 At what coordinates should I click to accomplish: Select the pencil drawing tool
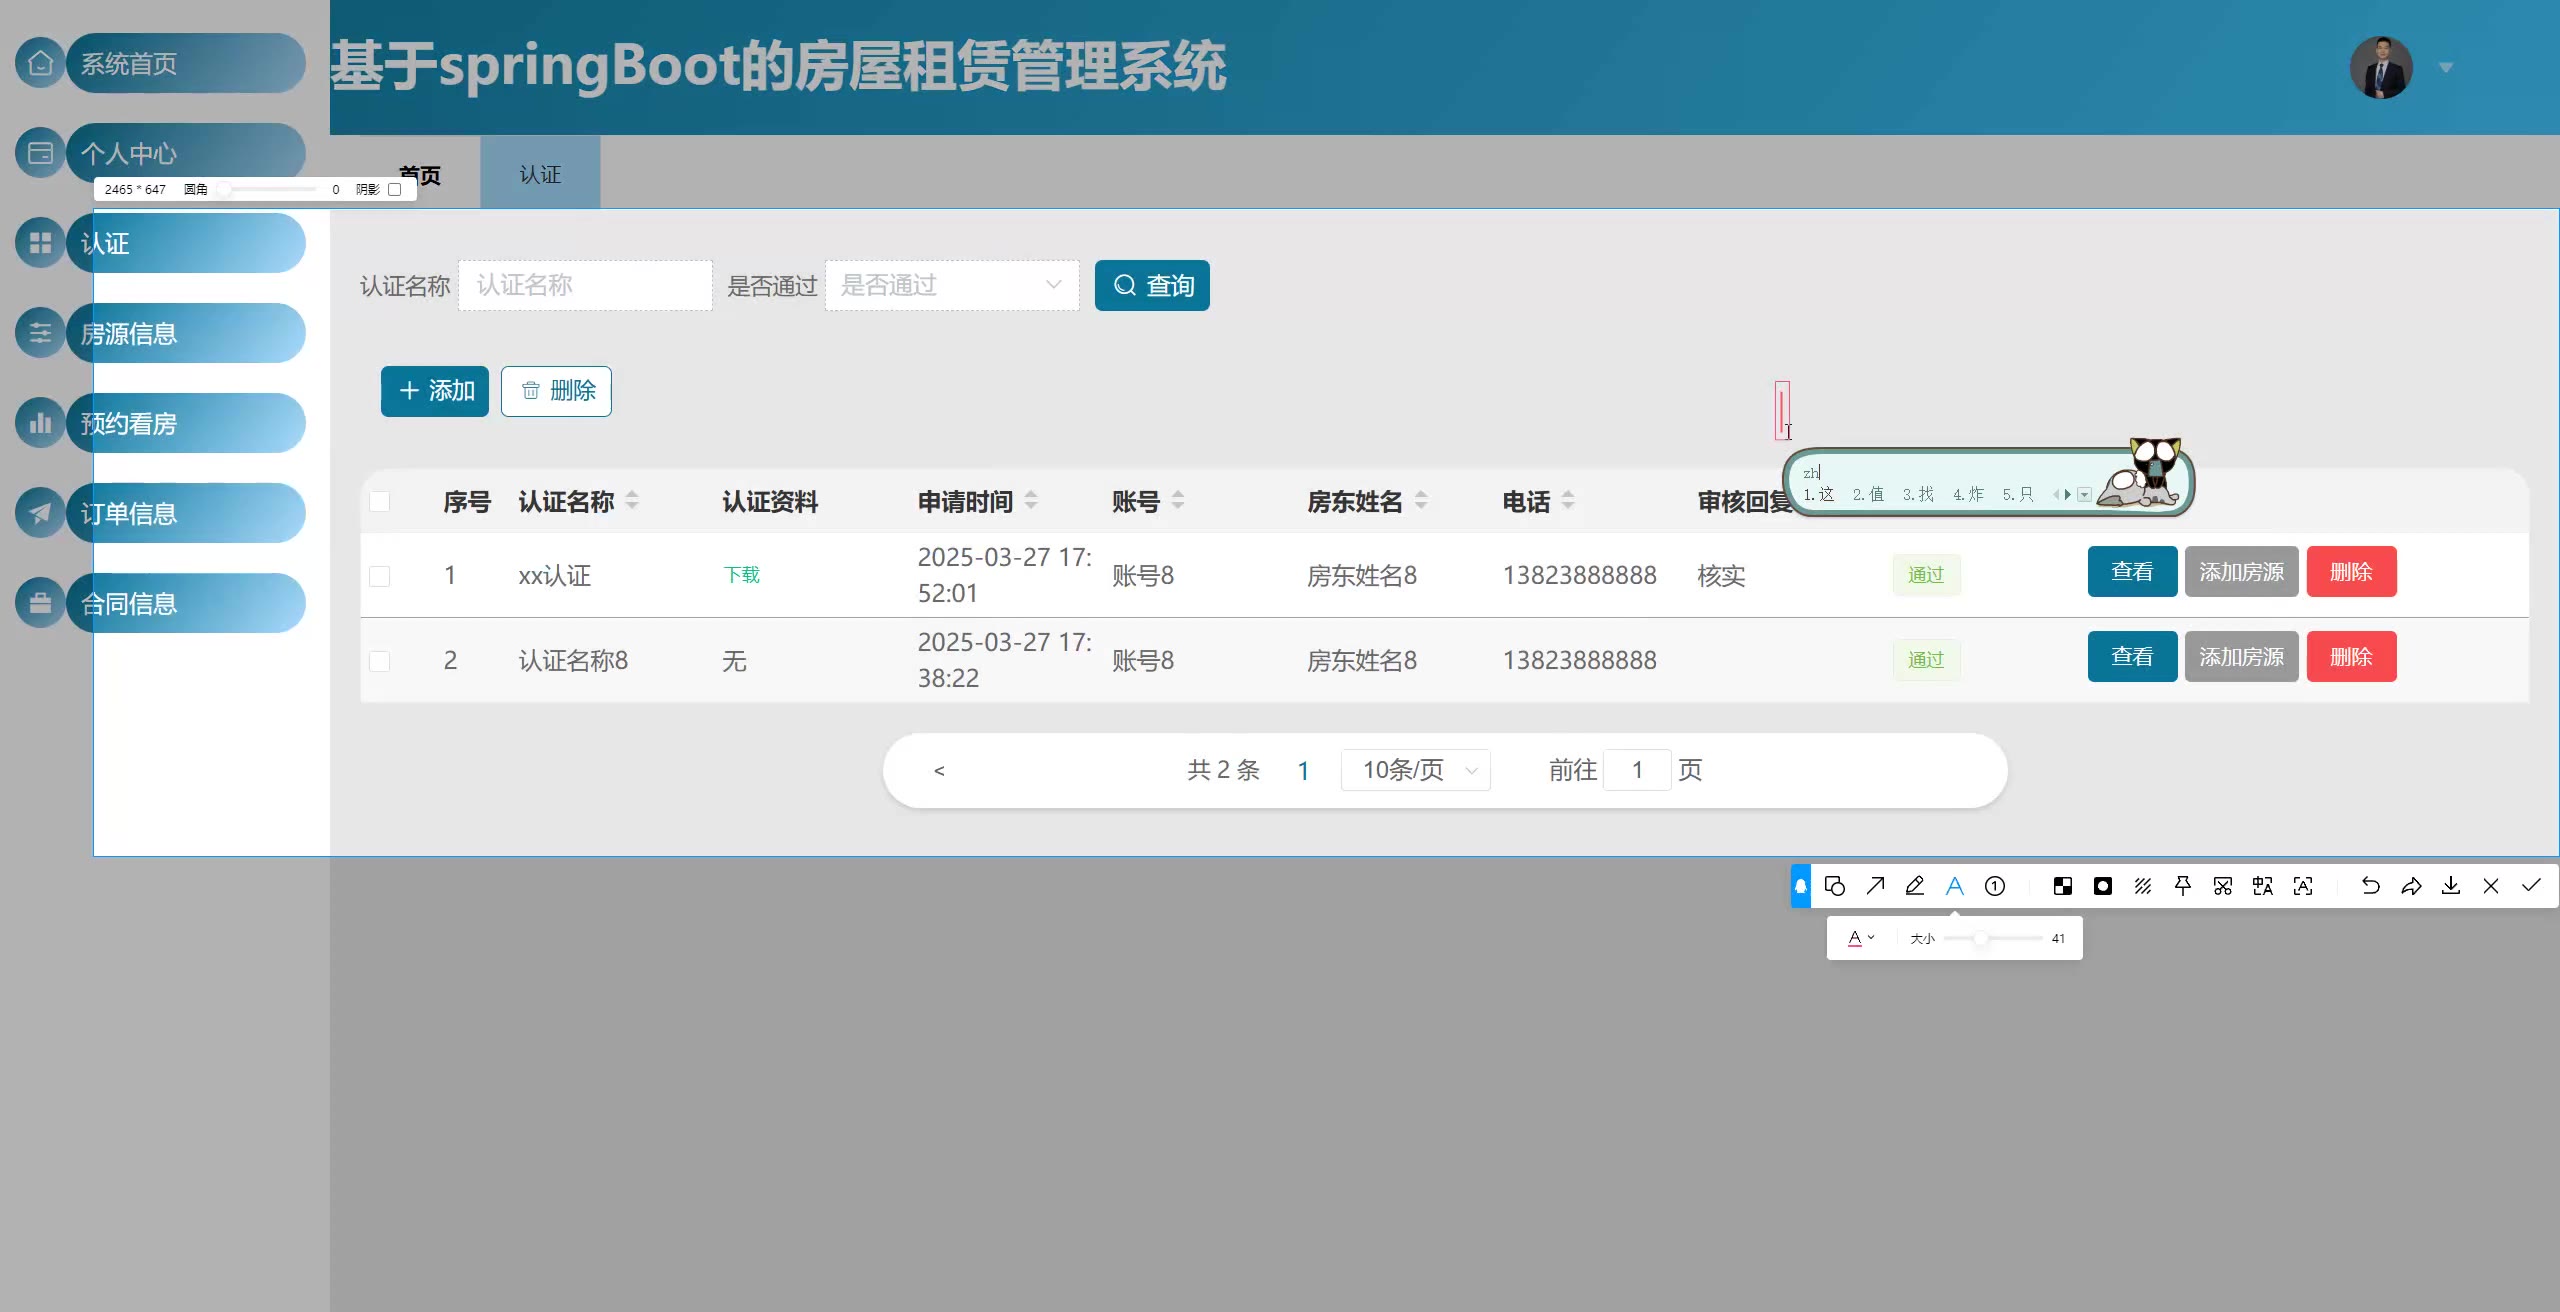click(1915, 886)
